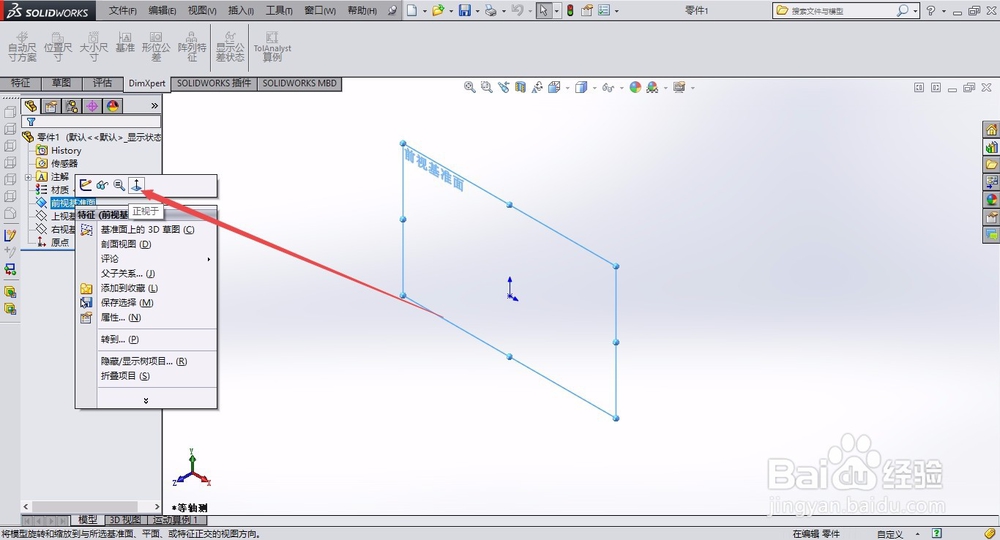Click the Pattern Feature tool
The height and width of the screenshot is (540, 1000).
coord(192,47)
